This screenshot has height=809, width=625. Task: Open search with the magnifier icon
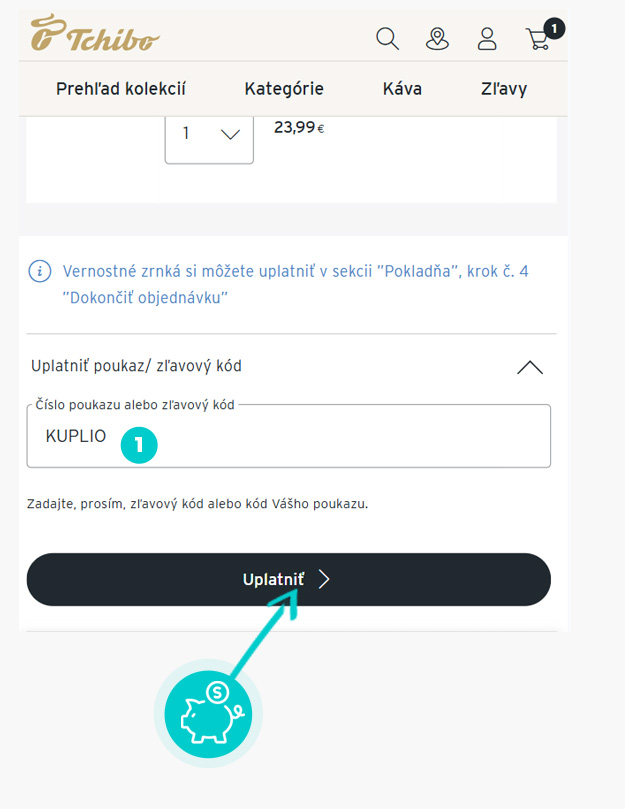pyautogui.click(x=388, y=39)
